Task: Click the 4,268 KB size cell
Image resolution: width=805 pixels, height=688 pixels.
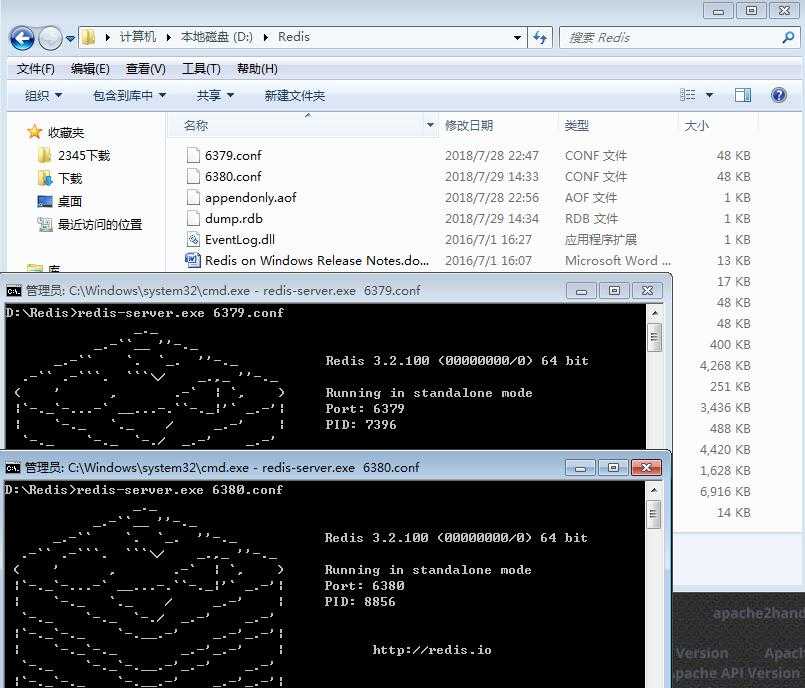Action: (725, 366)
